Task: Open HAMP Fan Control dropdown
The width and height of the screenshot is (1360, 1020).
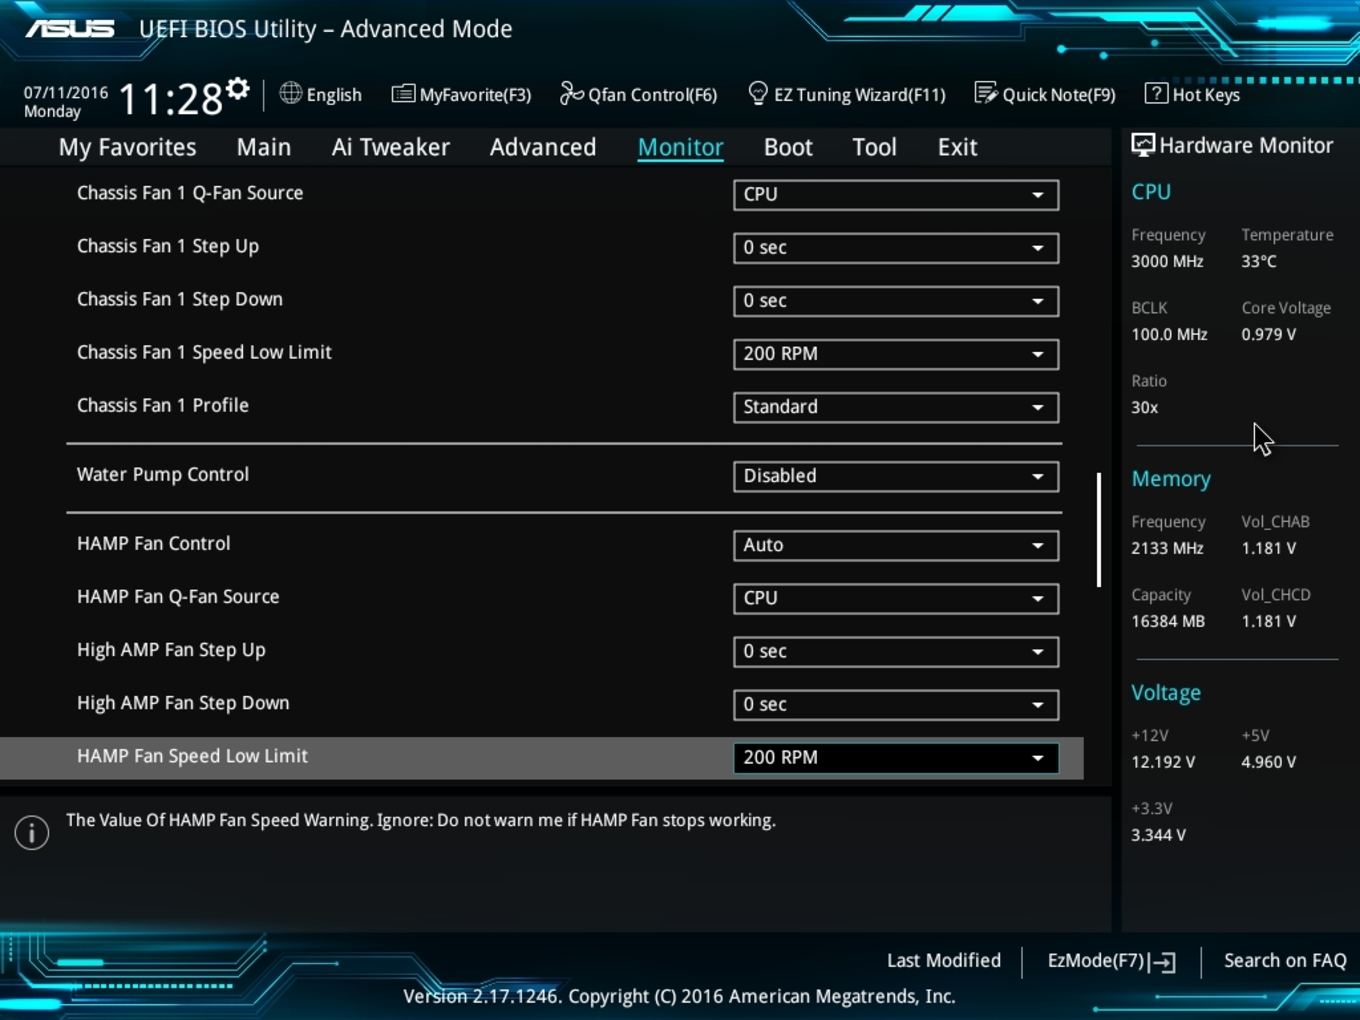Action: [x=896, y=544]
